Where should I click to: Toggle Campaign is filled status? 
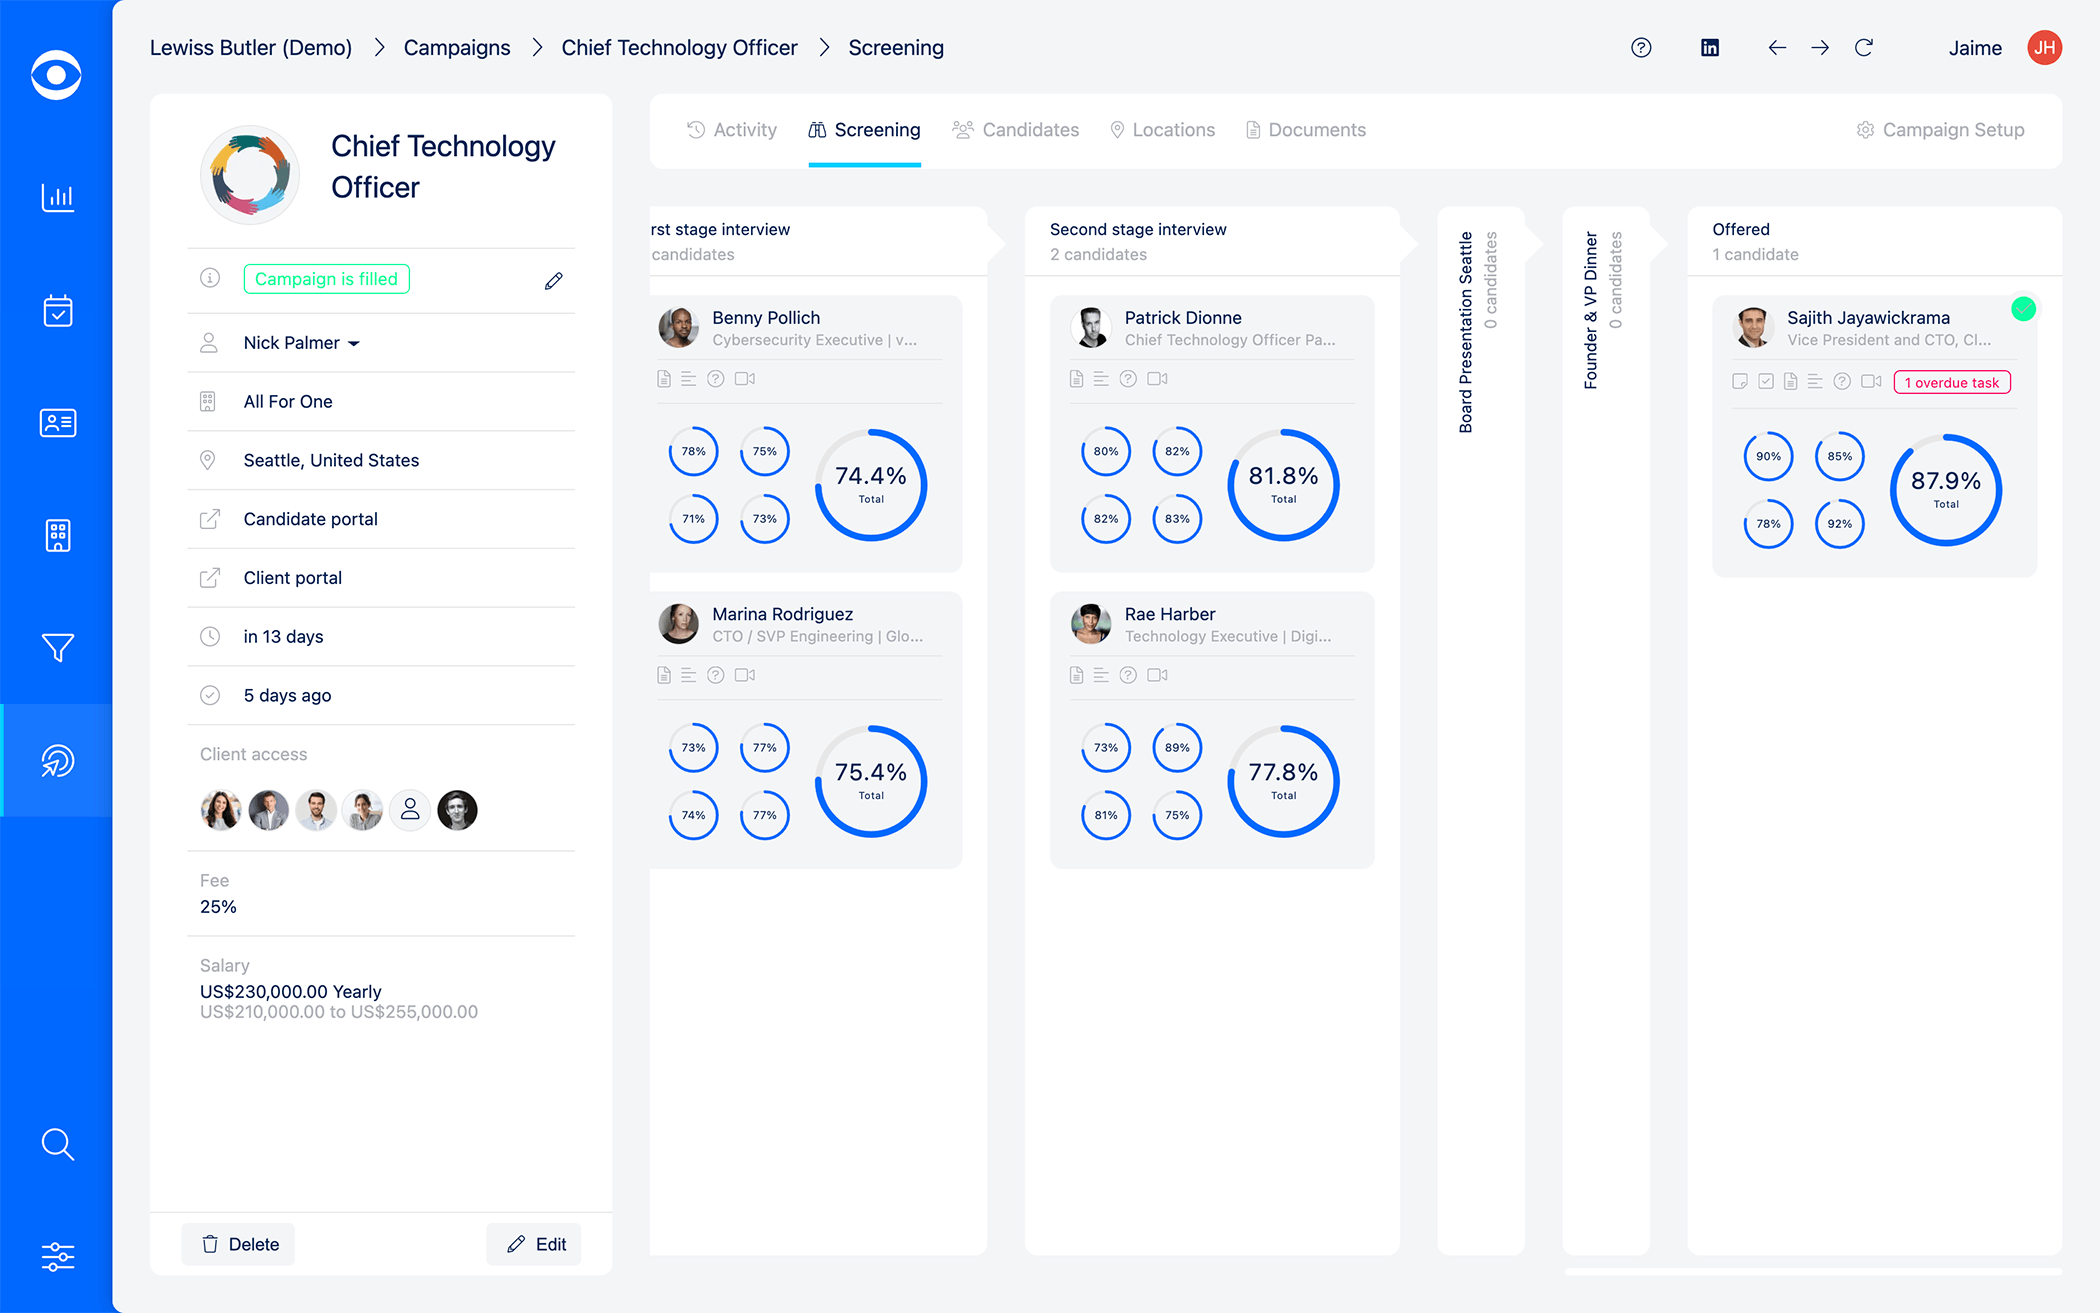pos(326,278)
